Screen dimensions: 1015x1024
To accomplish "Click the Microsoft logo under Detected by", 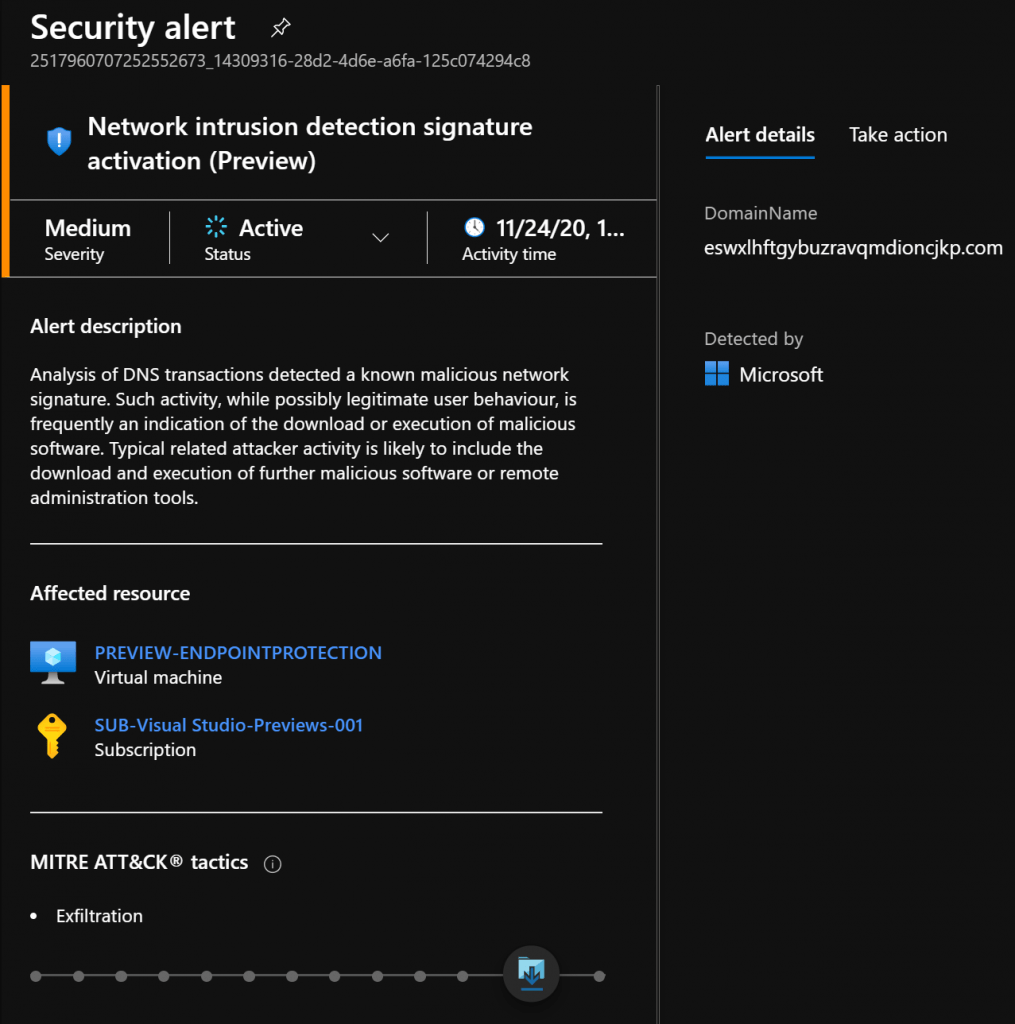I will [717, 374].
